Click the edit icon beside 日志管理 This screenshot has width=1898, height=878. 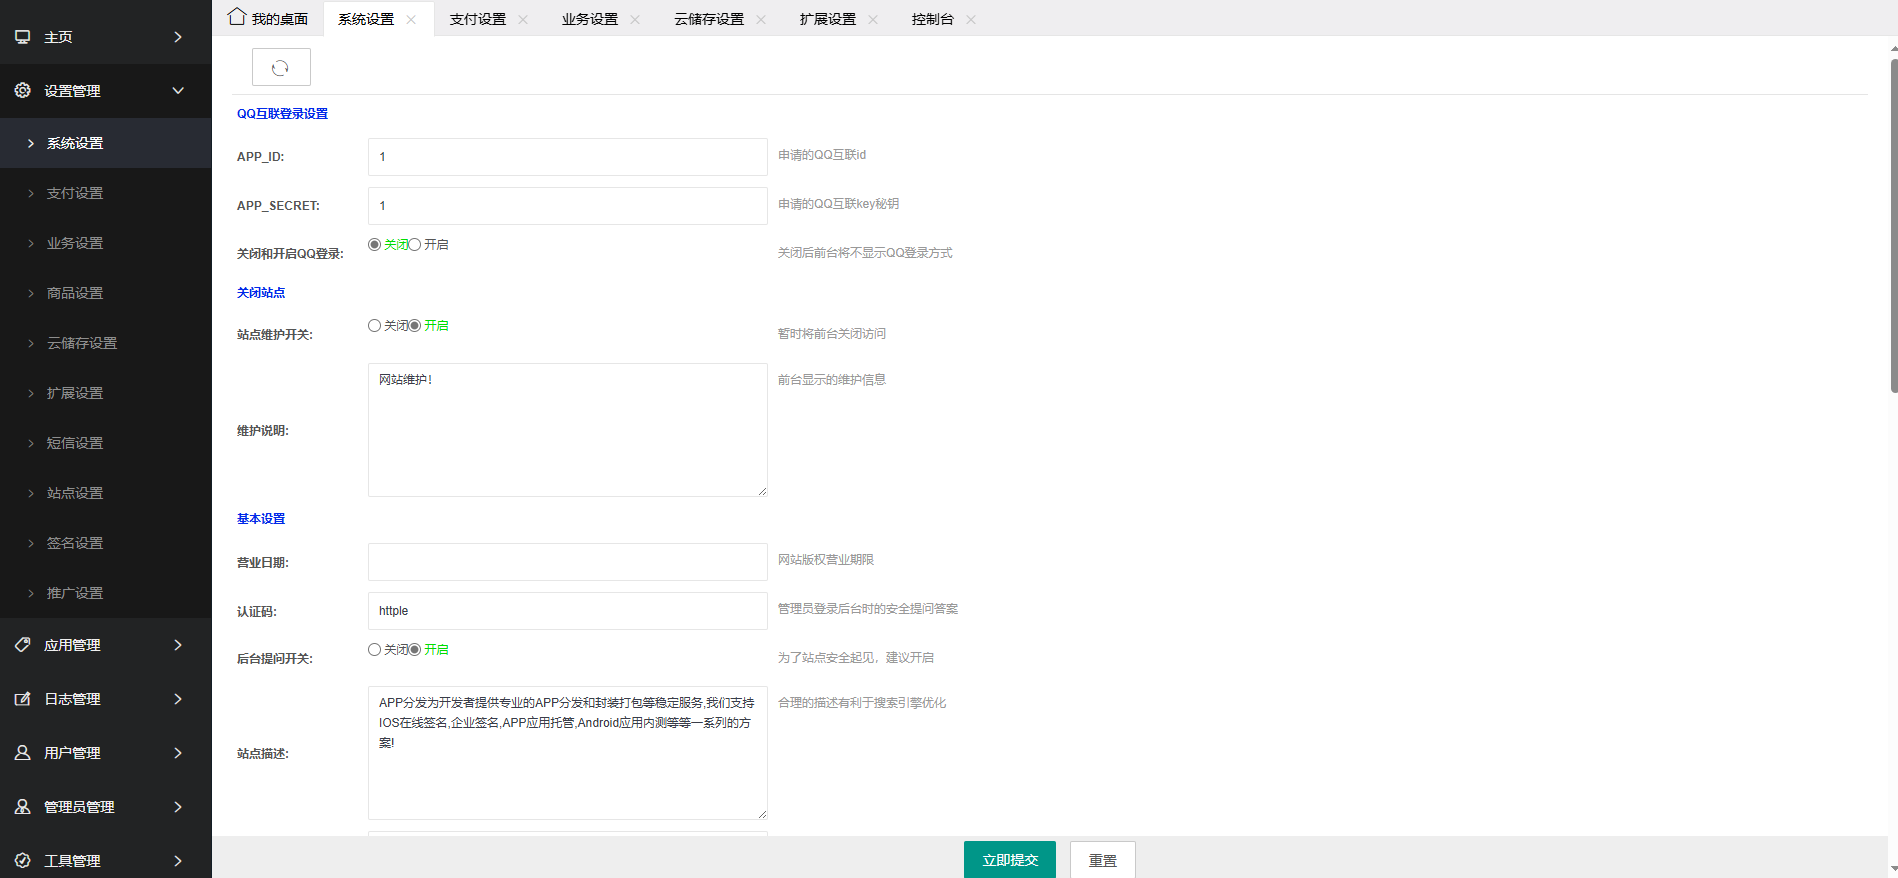[x=22, y=699]
